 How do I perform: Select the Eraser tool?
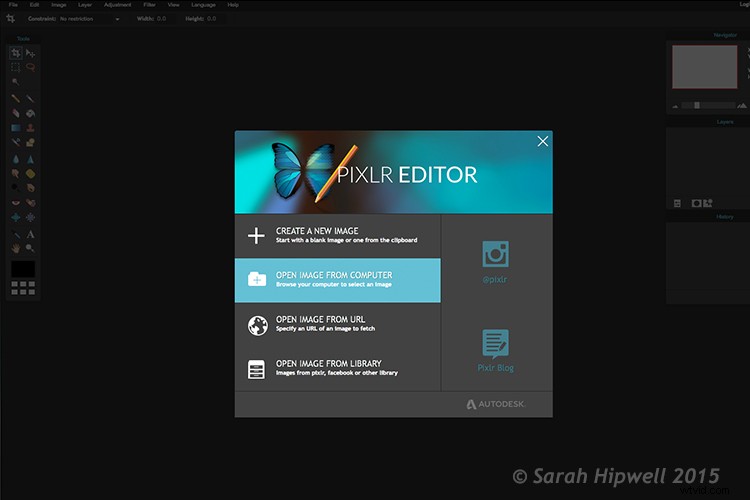point(16,113)
